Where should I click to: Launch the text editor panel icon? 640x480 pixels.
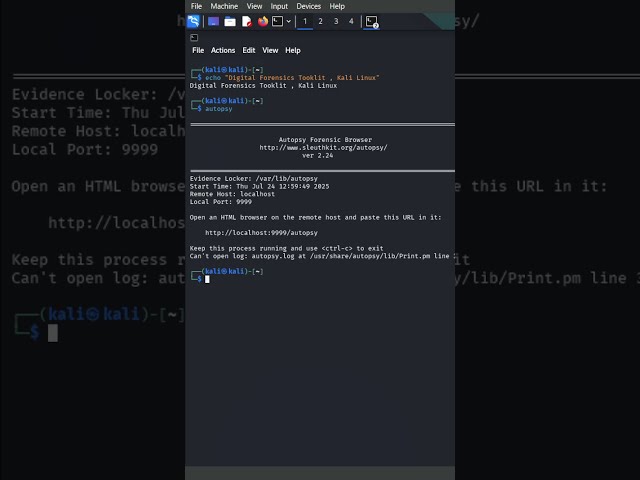pos(247,21)
